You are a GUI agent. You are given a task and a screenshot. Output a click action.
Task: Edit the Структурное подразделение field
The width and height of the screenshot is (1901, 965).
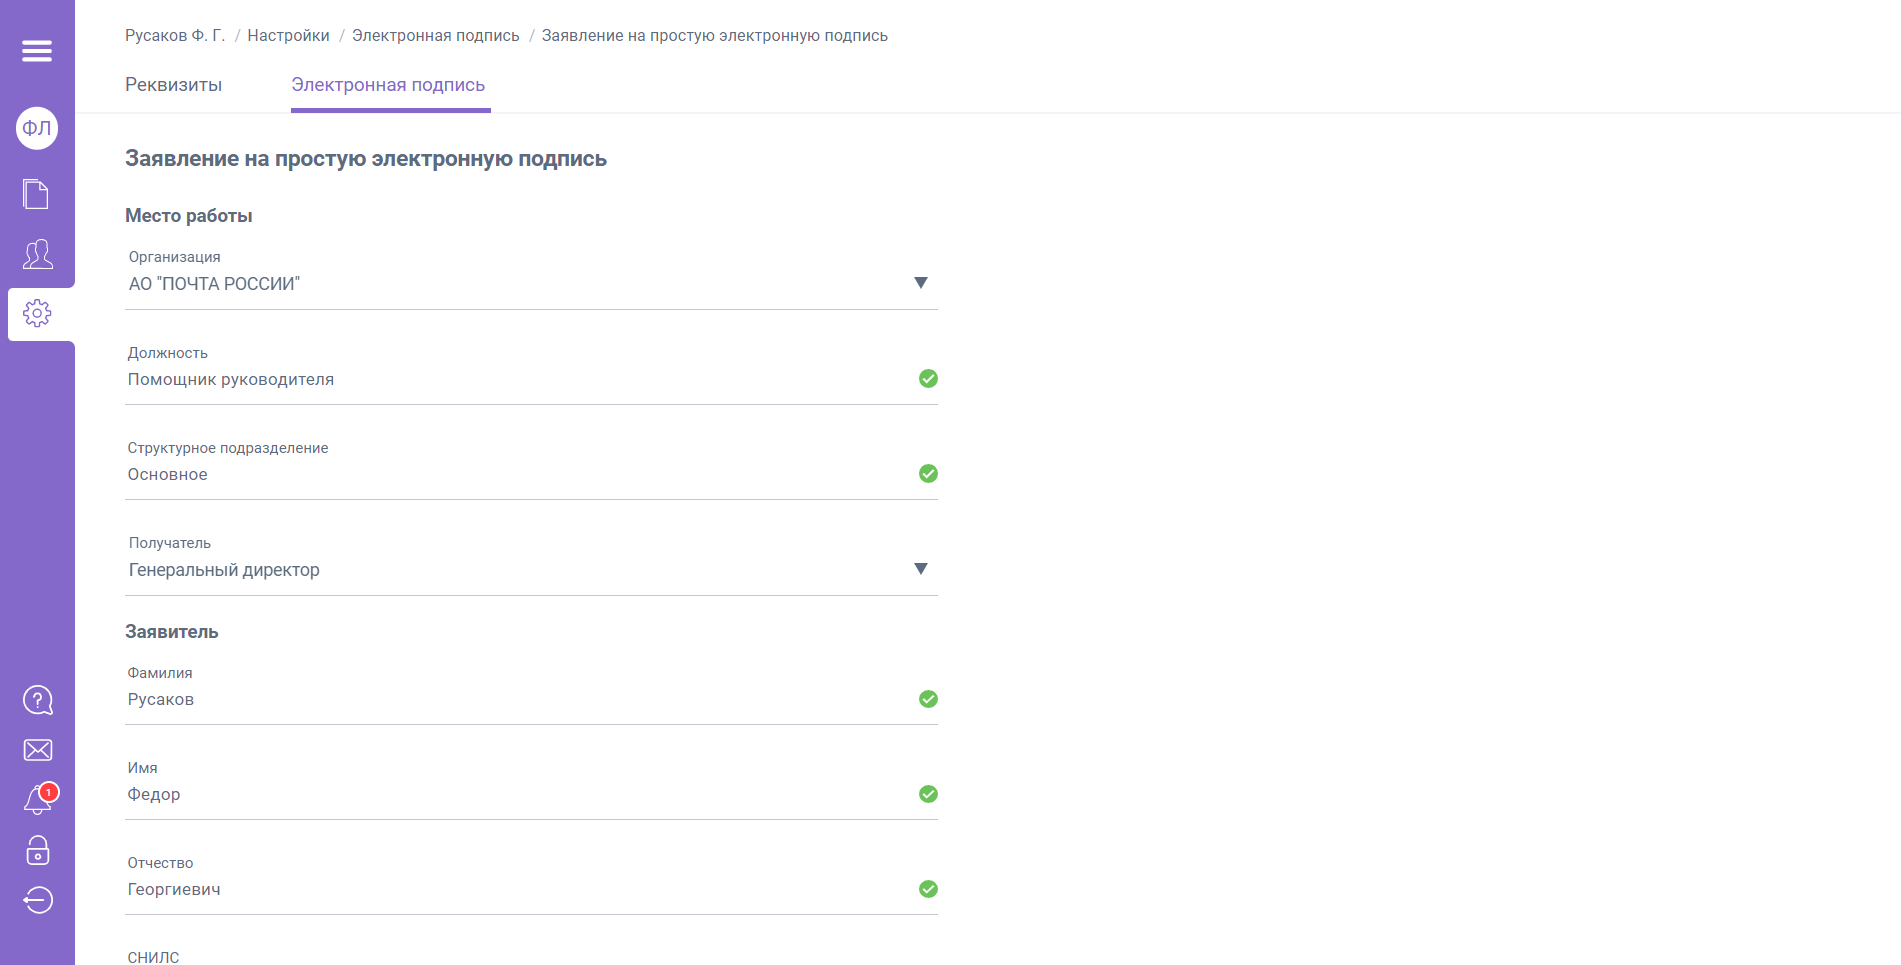click(x=515, y=475)
